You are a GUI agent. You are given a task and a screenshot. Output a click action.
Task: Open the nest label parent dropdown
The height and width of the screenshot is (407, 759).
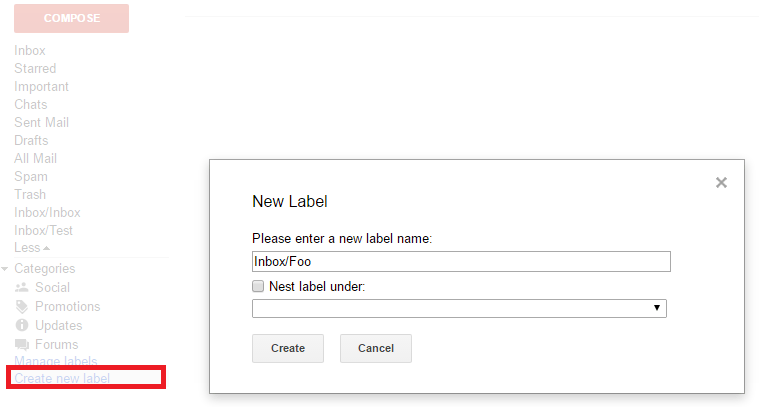(459, 308)
